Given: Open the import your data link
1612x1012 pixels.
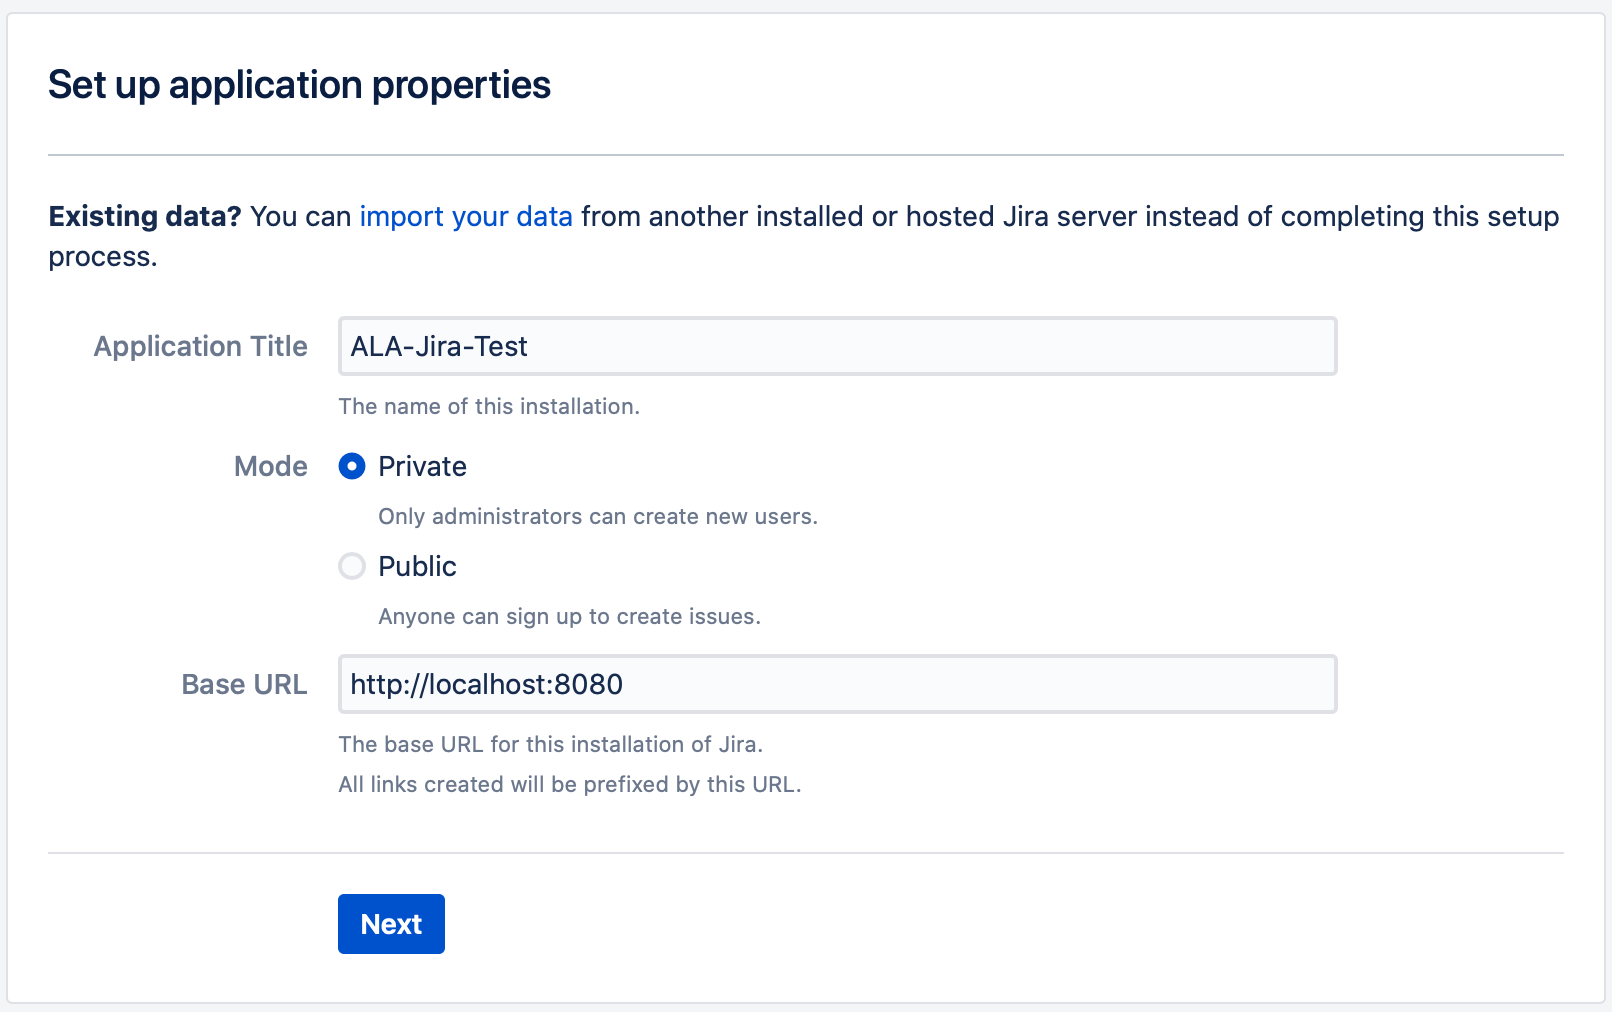Looking at the screenshot, I should point(466,217).
